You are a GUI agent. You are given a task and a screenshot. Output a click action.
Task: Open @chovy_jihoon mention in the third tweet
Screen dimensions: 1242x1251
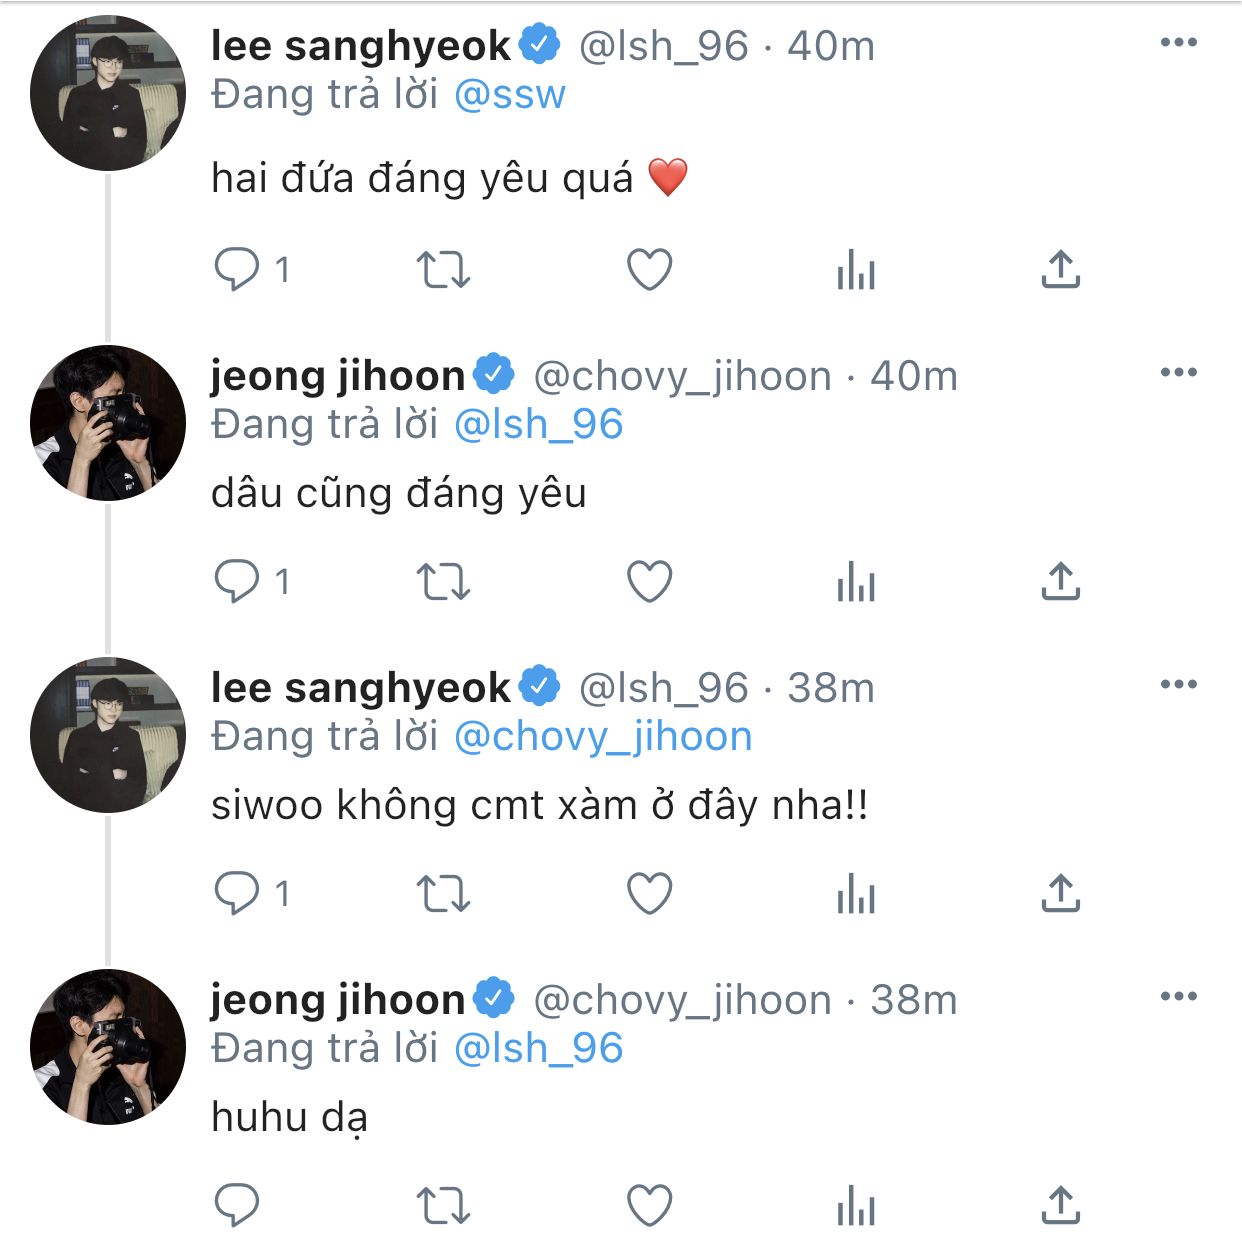pyautogui.click(x=602, y=737)
